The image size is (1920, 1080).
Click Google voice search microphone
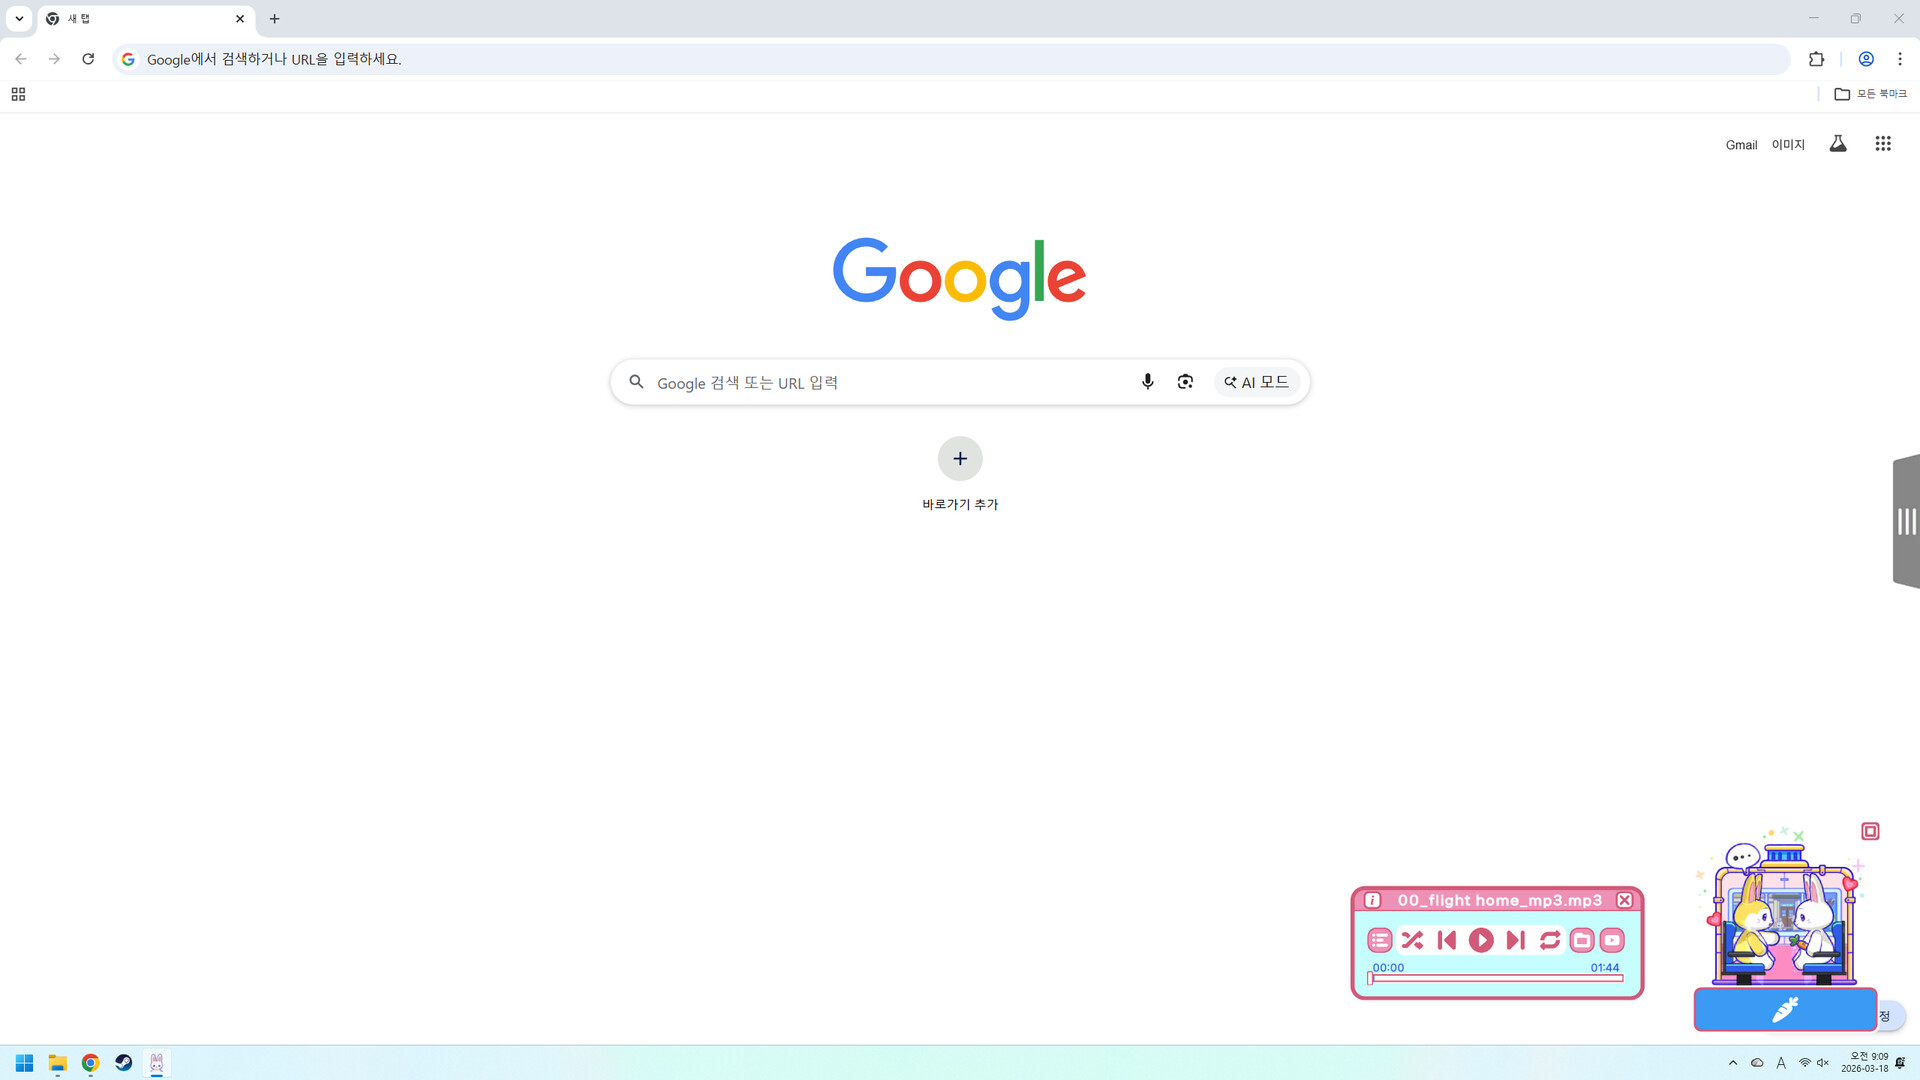coord(1147,382)
